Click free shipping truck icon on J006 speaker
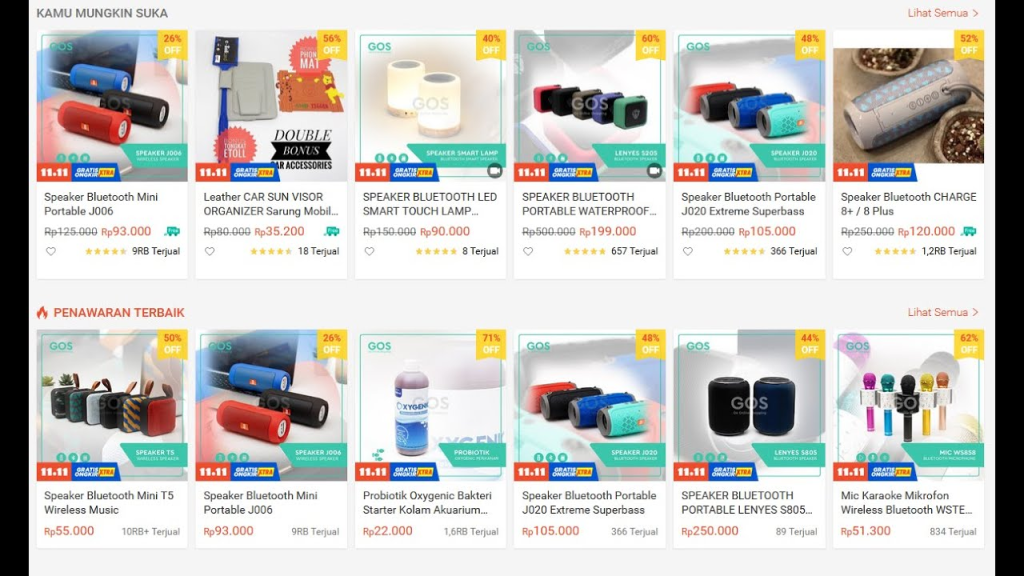This screenshot has width=1024, height=576. [x=172, y=231]
